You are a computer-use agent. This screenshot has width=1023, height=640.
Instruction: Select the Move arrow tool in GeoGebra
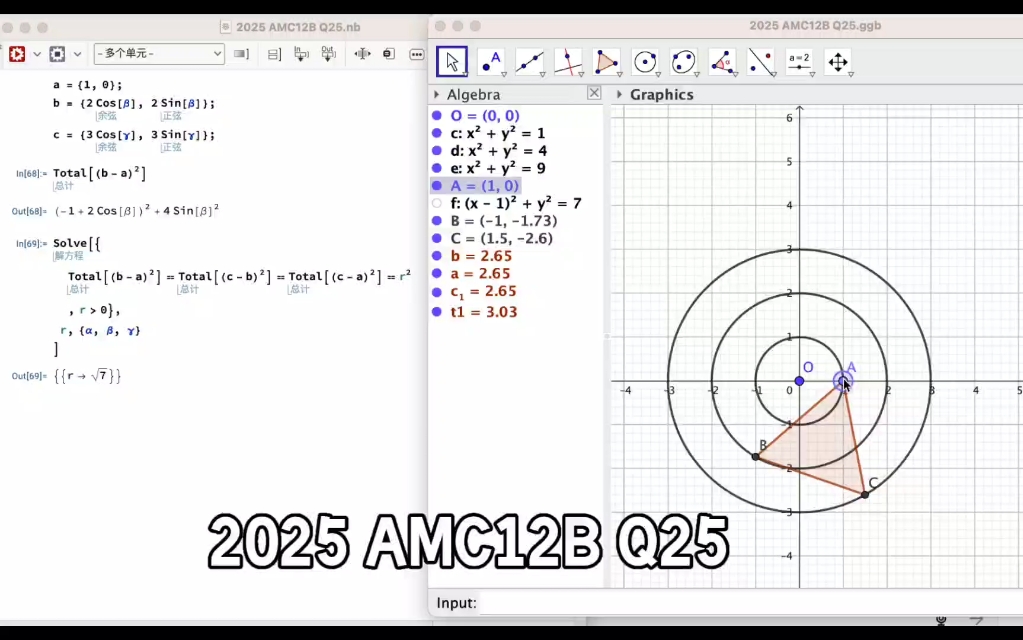click(x=451, y=62)
